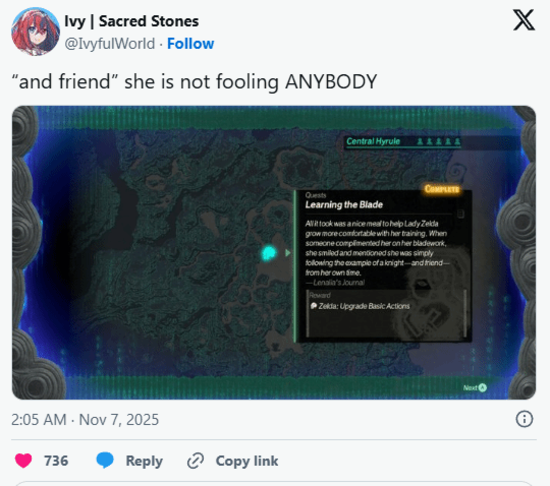550x486 pixels.
Task: Open the Learning the Blade quest title
Action: [x=344, y=205]
